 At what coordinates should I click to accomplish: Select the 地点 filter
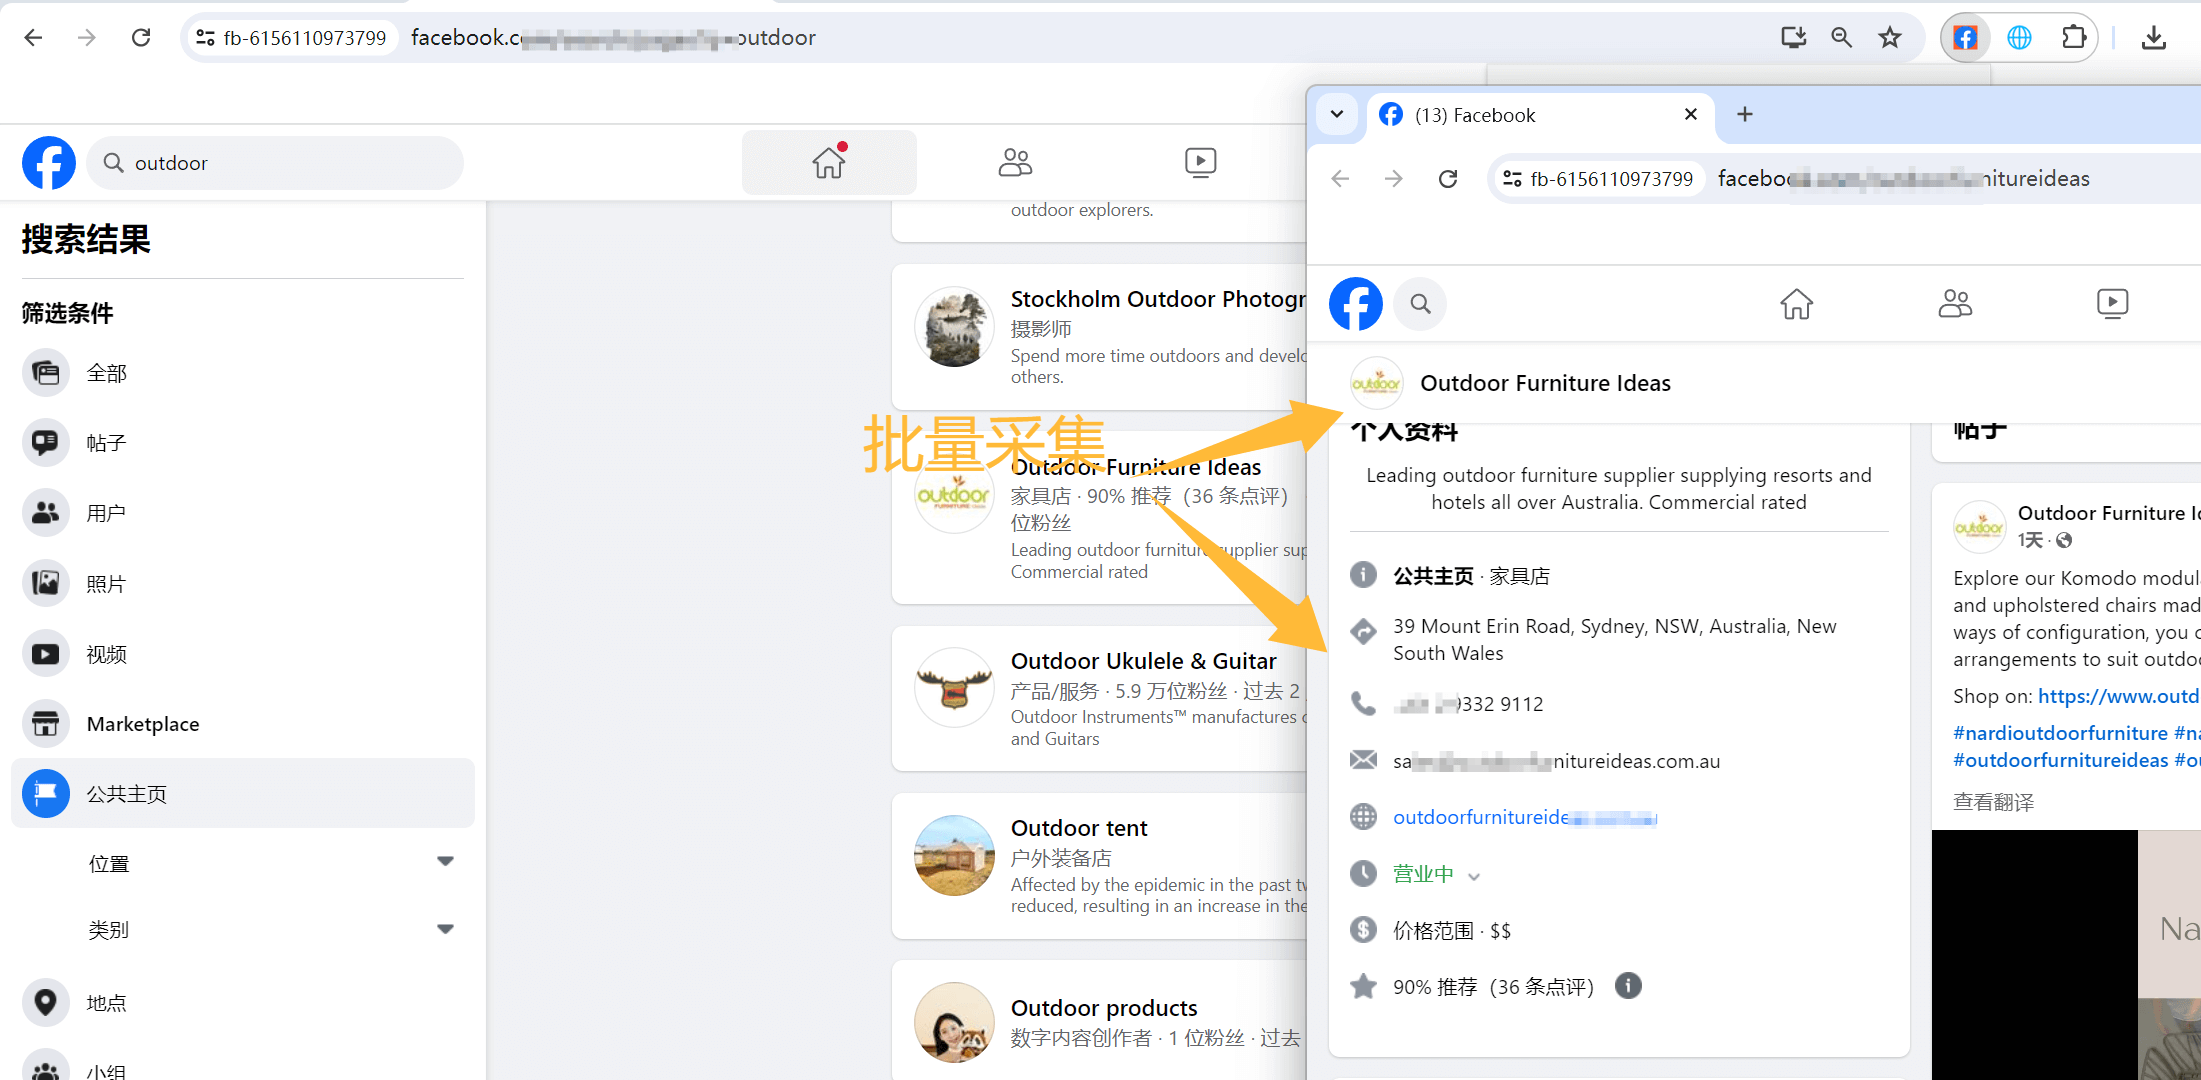[x=242, y=1002]
